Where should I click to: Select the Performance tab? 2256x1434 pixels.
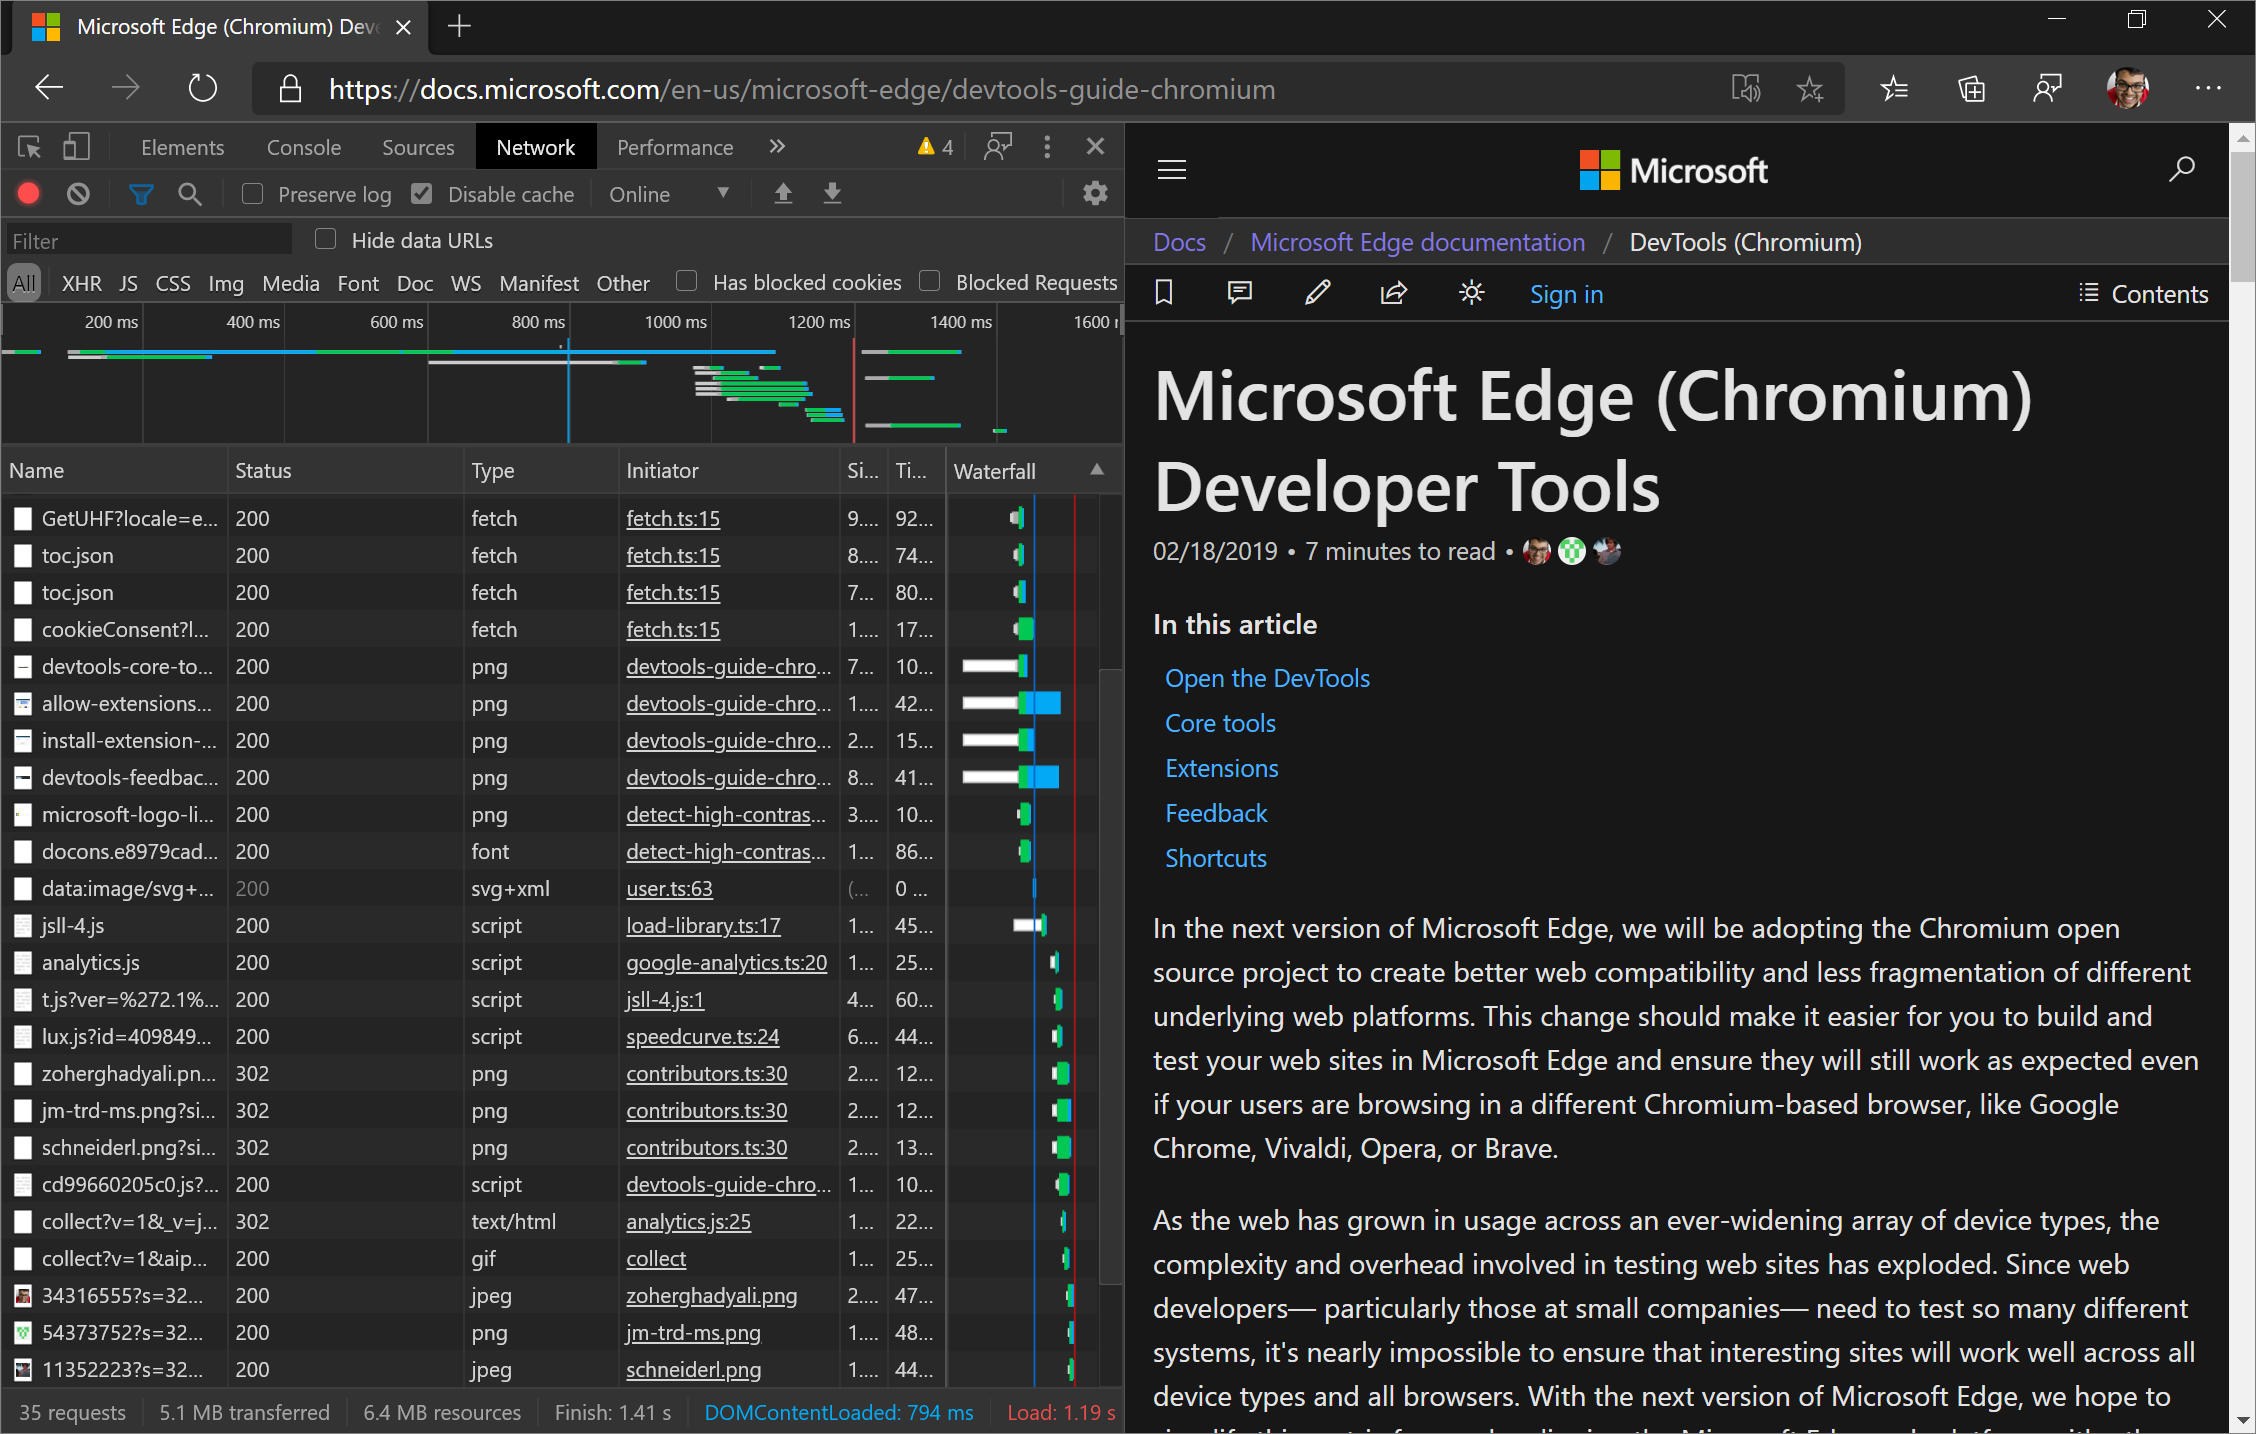point(676,146)
